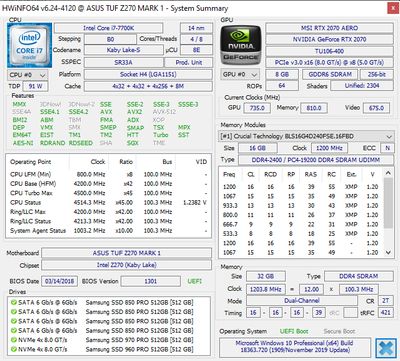The image size is (400, 361).
Task: Click the PCIe v3.0 x16 link field
Action: point(329,63)
